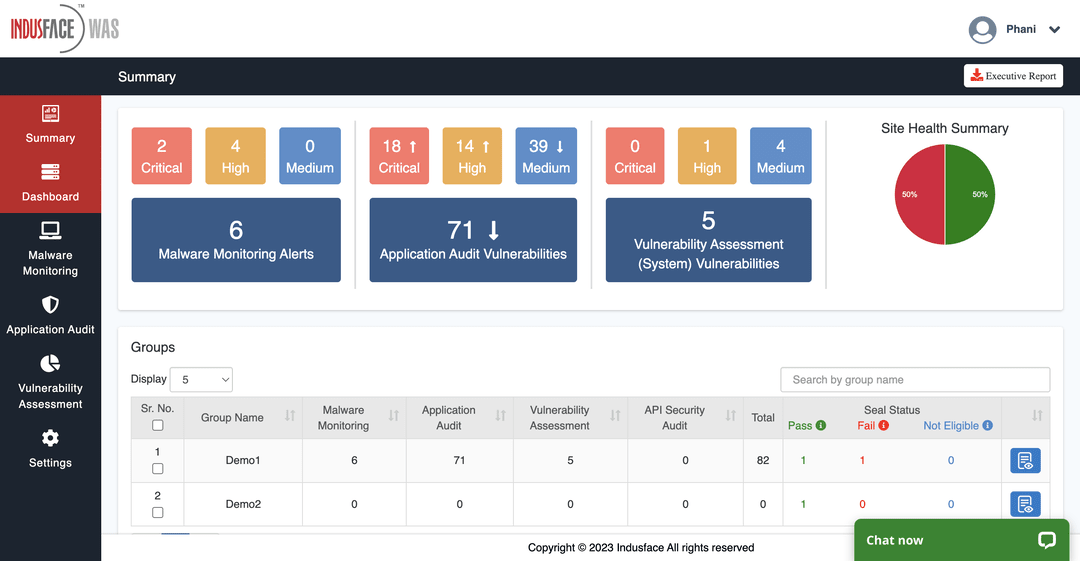Click the user avatar icon beside Phani
This screenshot has height=561, width=1080.
(982, 30)
